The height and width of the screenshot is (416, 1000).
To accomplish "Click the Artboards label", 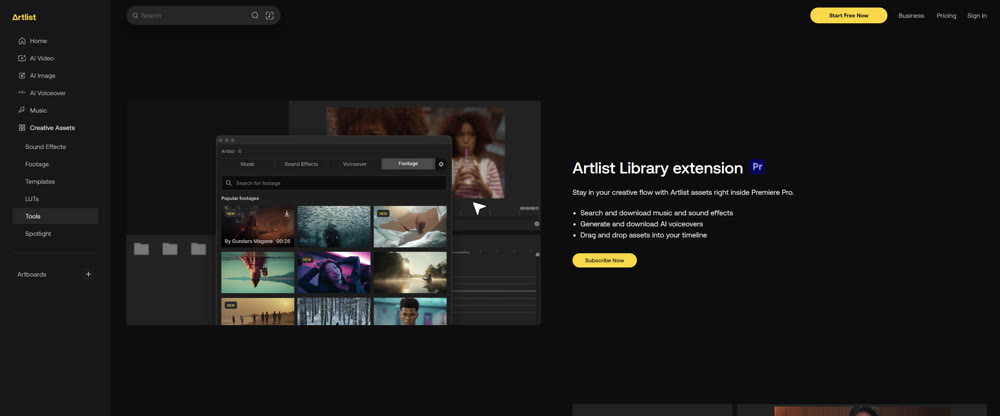I will point(32,274).
